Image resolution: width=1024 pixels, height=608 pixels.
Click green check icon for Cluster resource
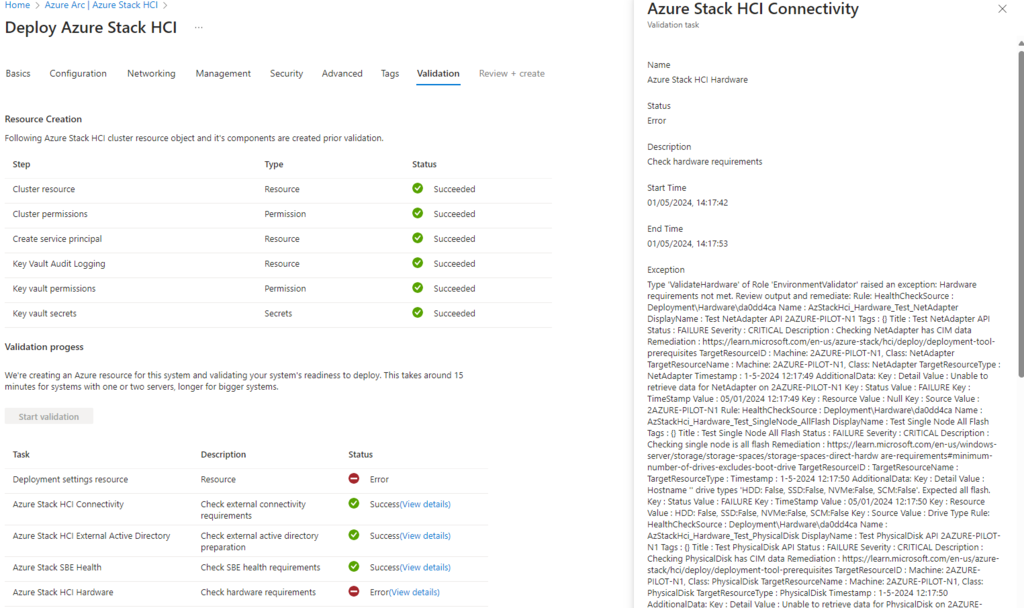418,189
